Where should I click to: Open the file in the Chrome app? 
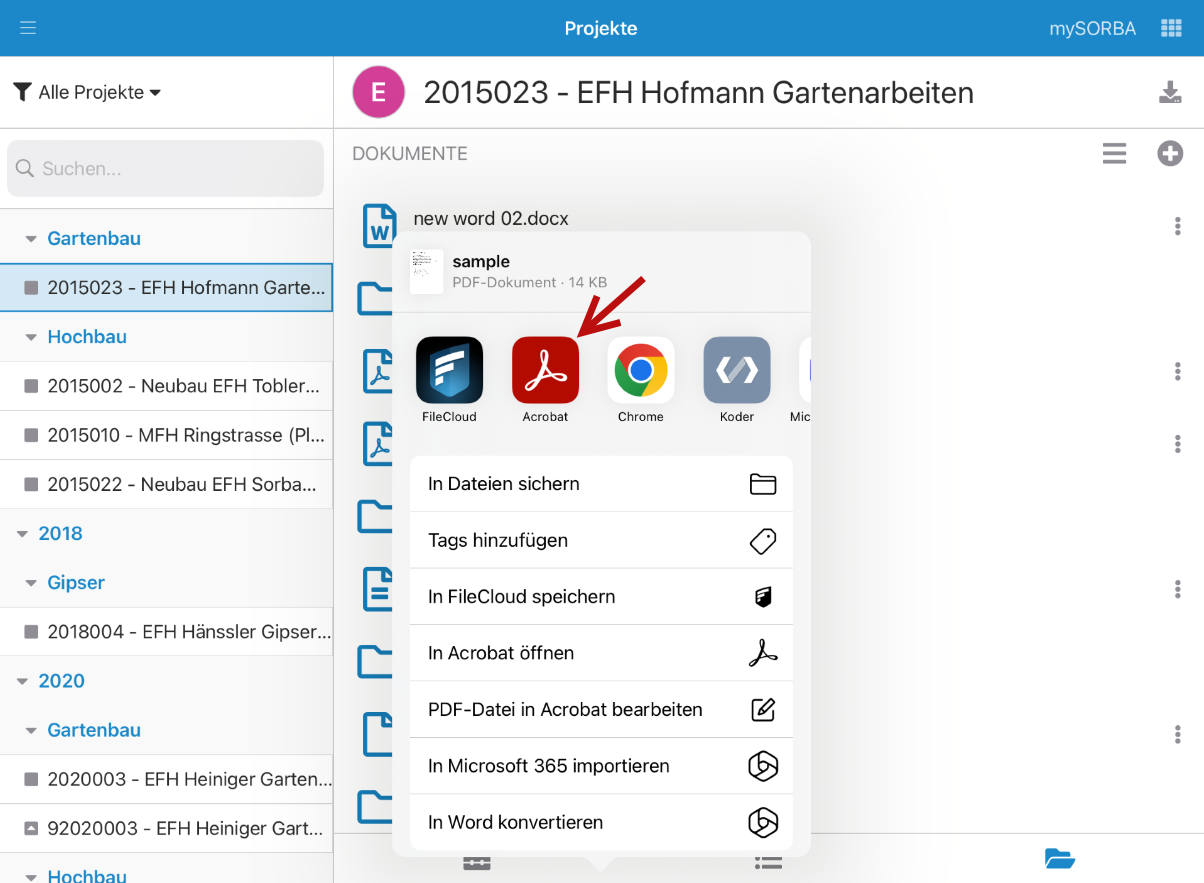[641, 370]
